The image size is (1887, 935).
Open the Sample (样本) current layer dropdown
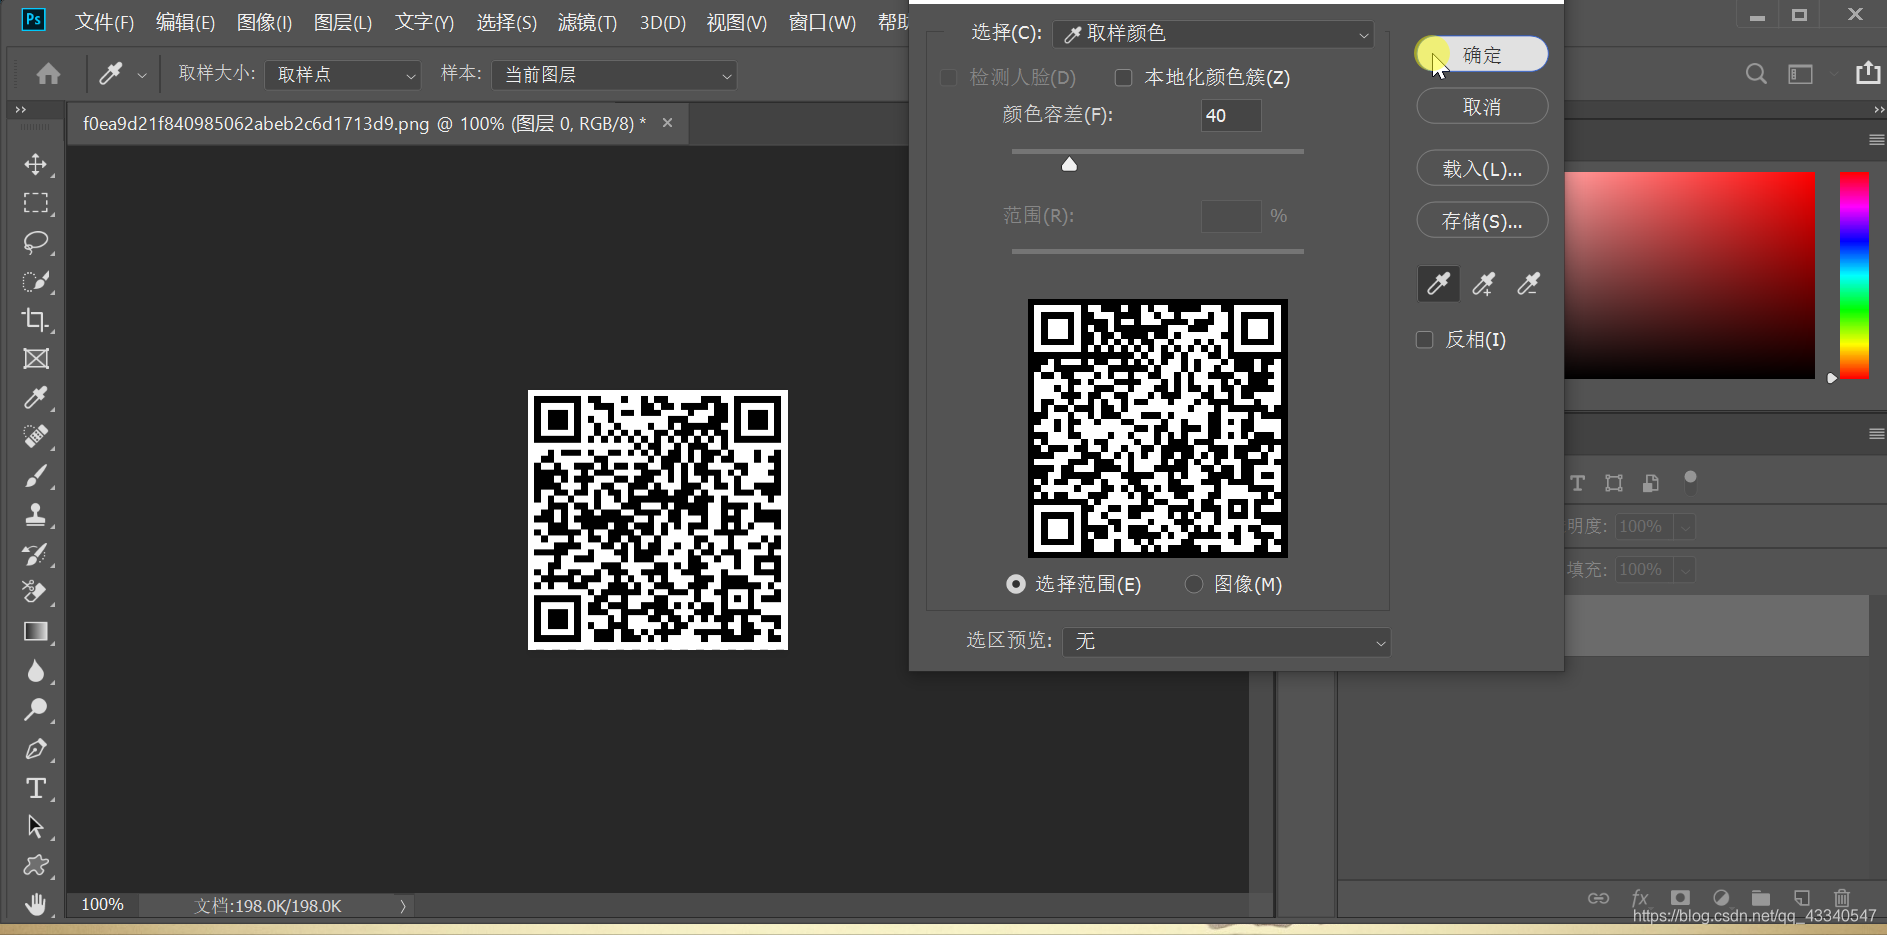[x=614, y=75]
